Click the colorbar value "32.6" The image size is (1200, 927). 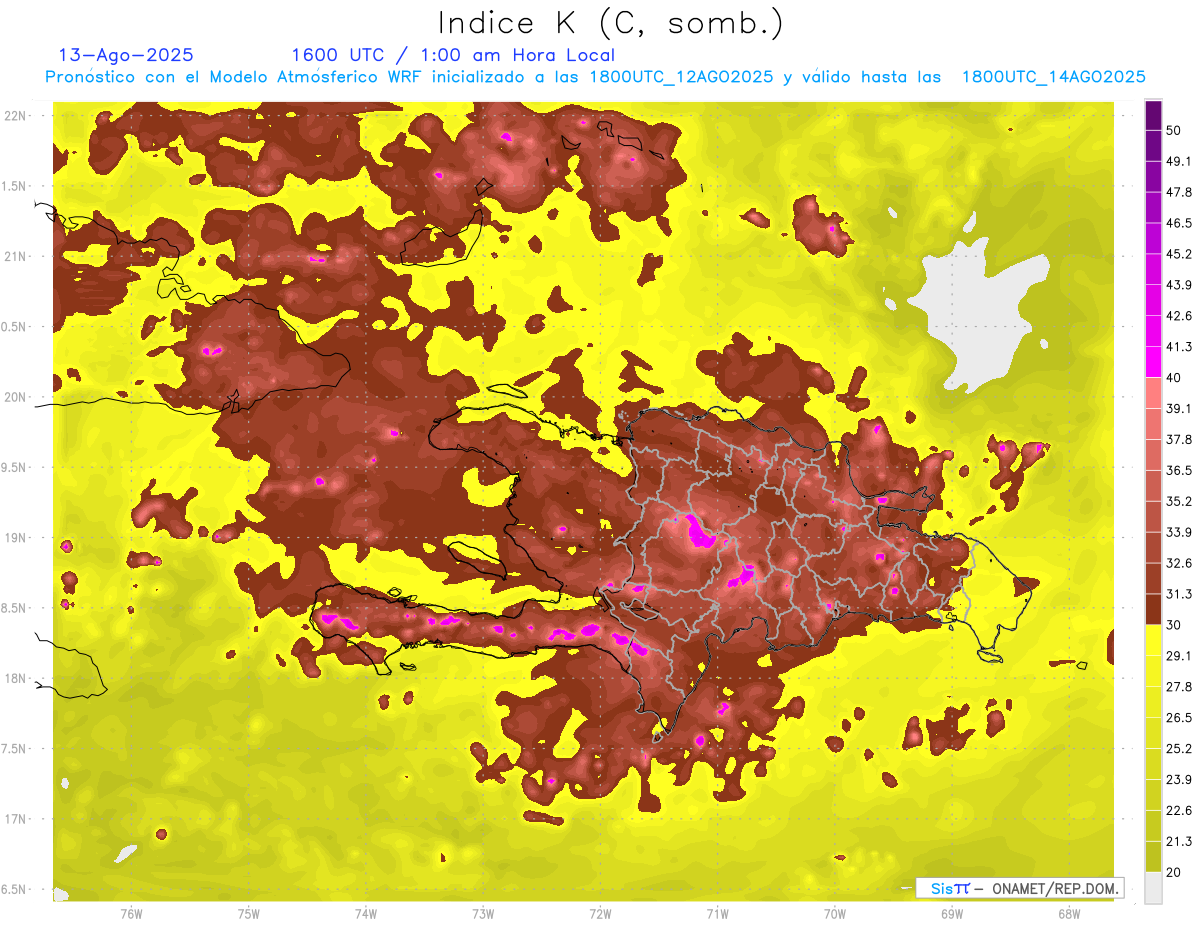pos(1179,563)
